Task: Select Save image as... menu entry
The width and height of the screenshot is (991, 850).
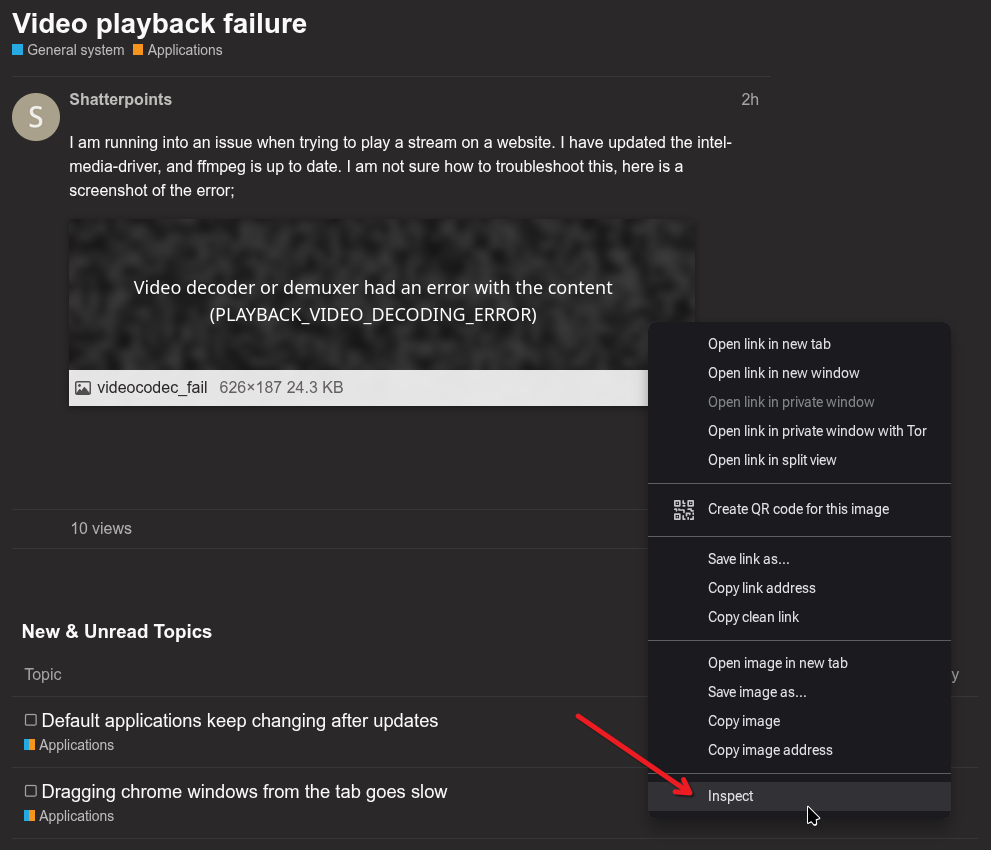Action: tap(757, 692)
